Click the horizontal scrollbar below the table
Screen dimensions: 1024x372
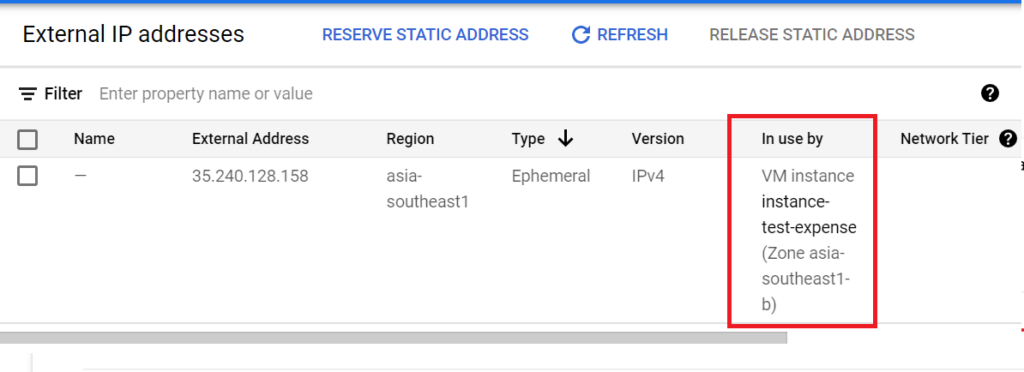393,337
